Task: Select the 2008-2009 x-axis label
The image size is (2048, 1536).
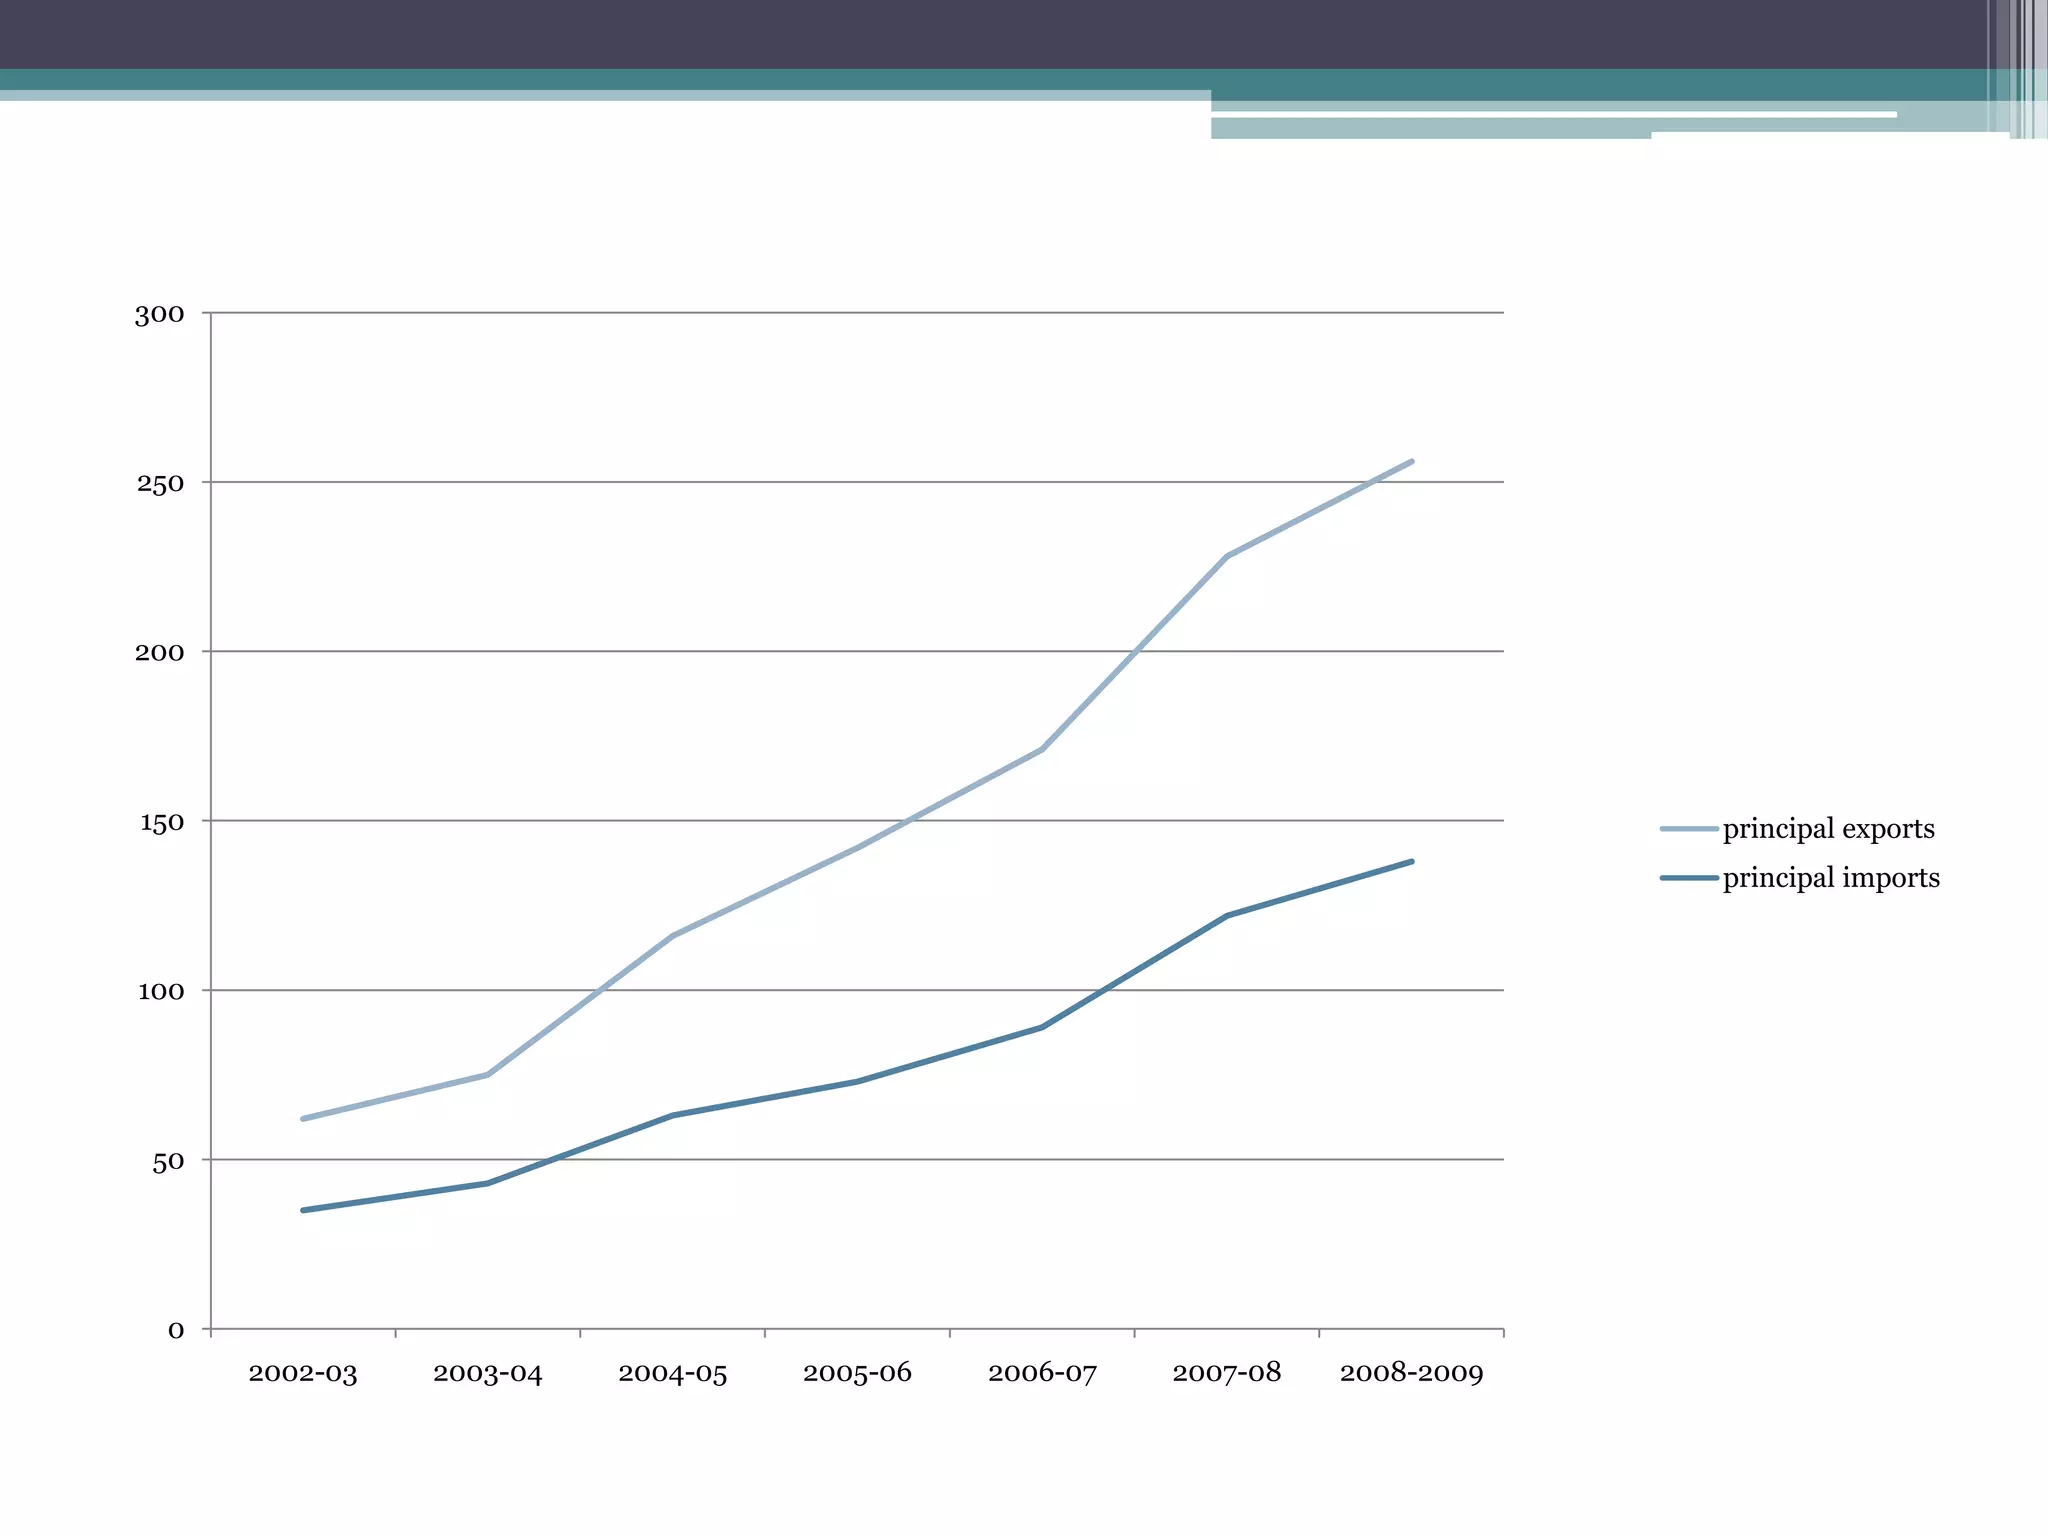Action: pos(1411,1373)
